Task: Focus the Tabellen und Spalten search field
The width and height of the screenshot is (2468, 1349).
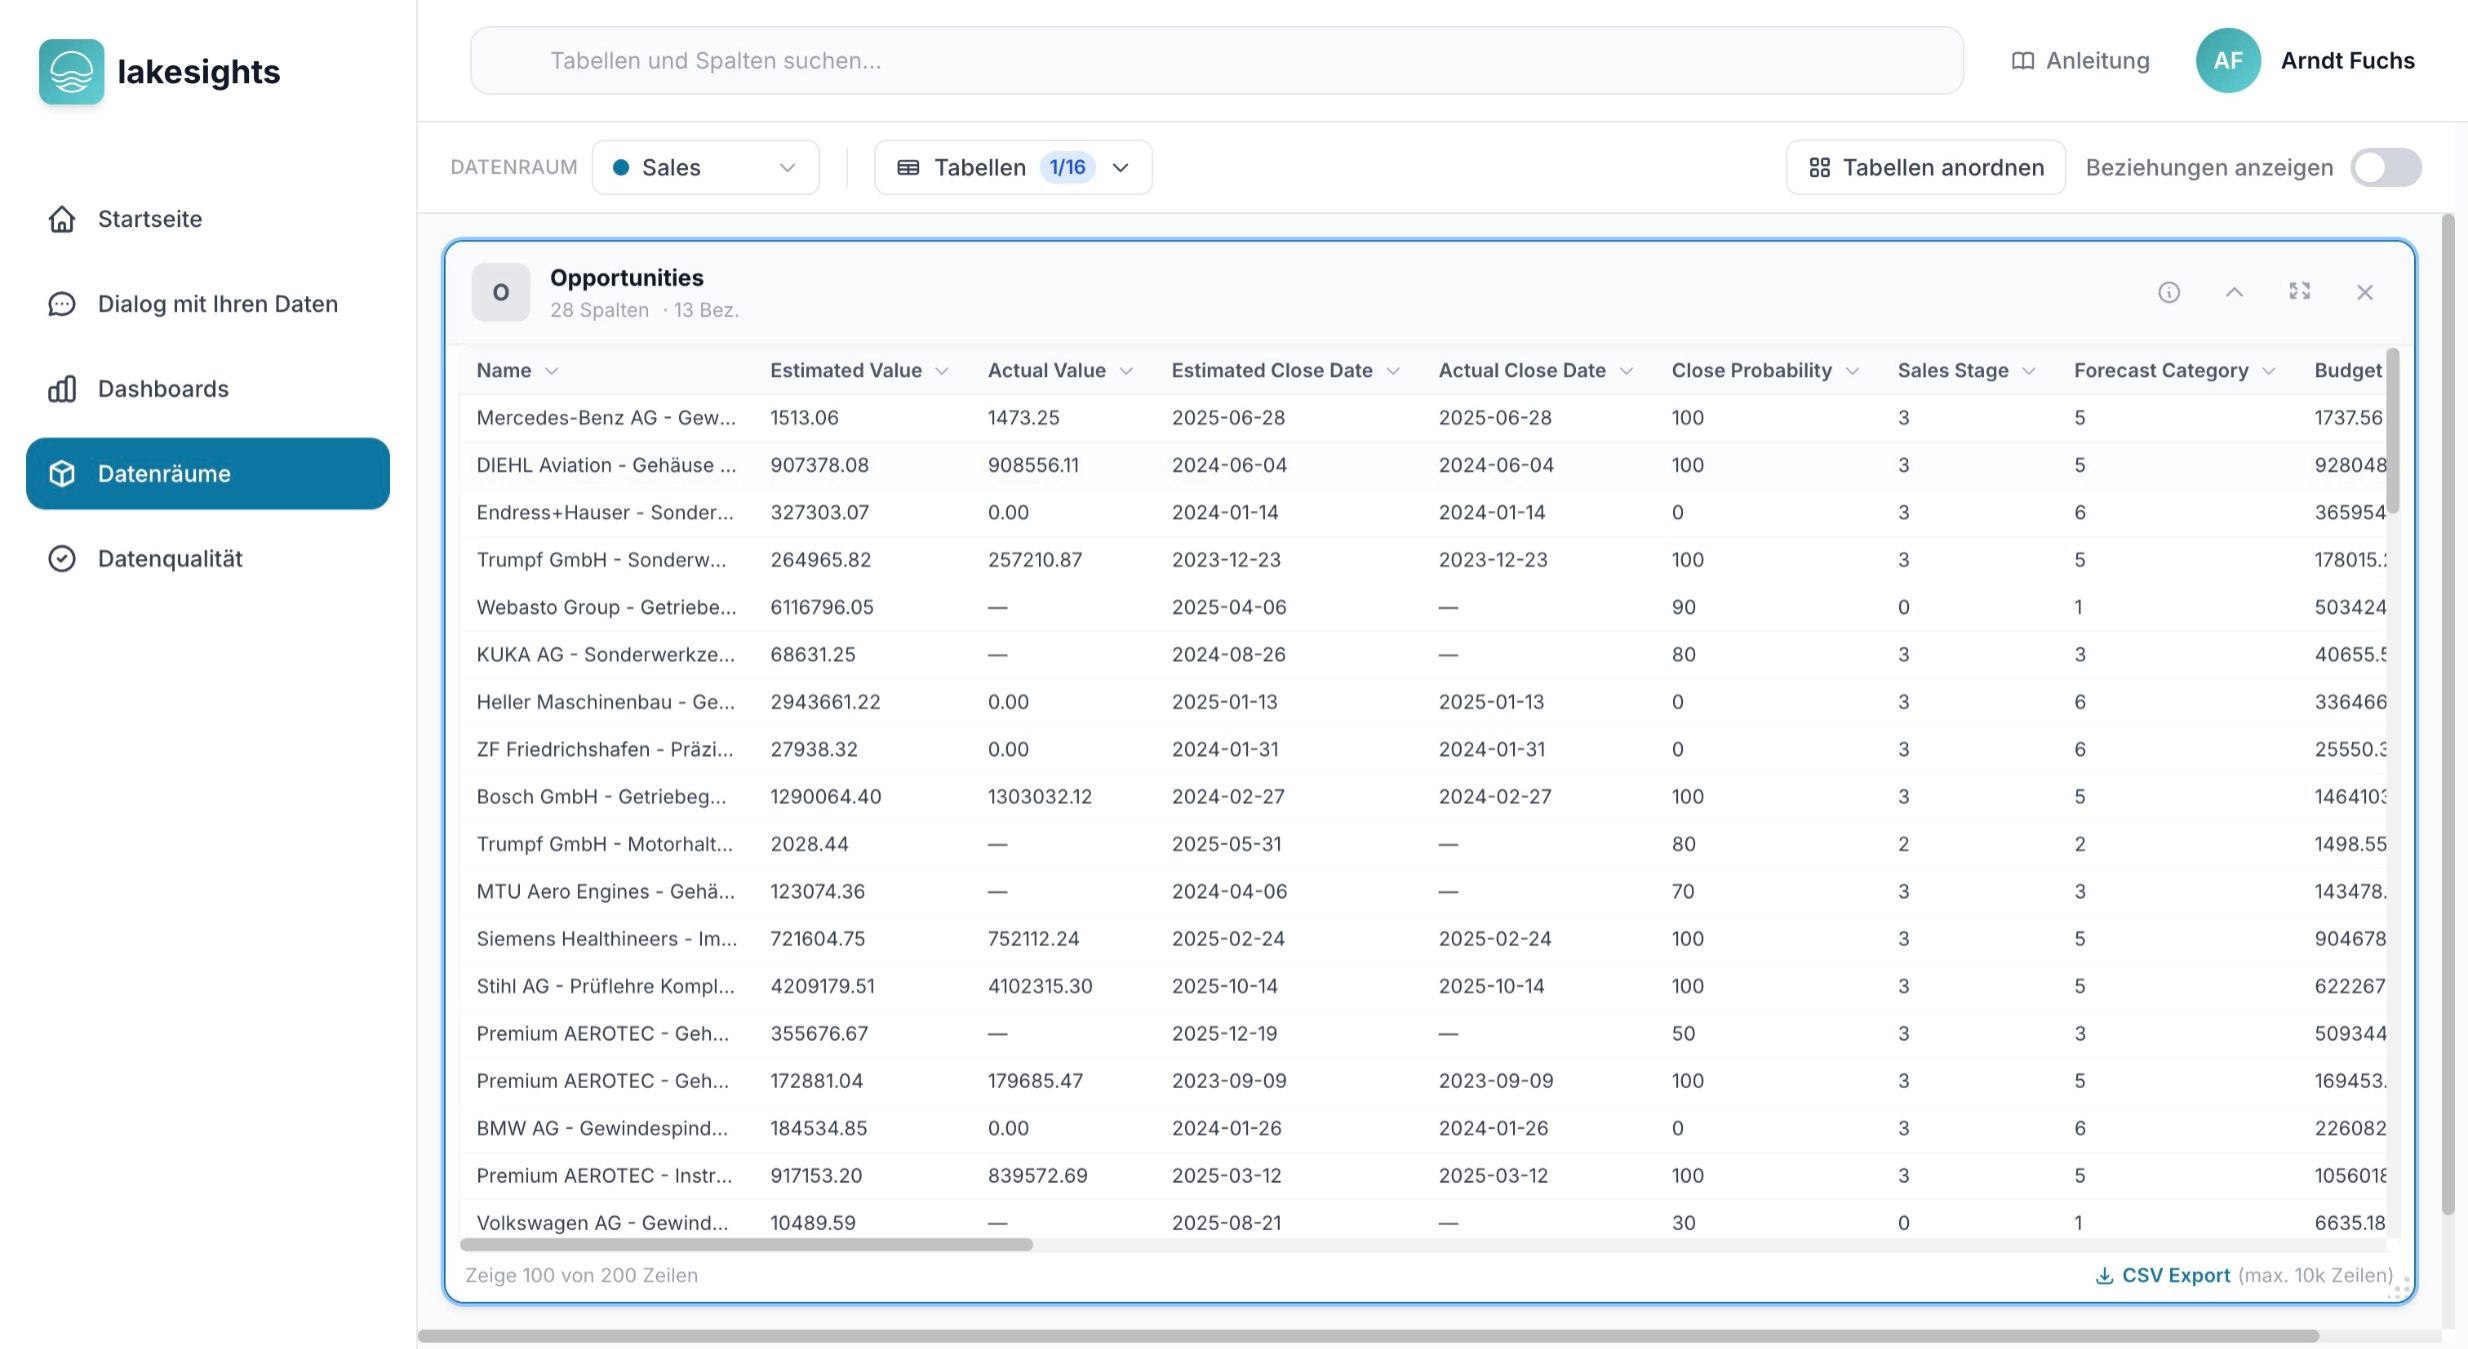Action: tap(1215, 61)
